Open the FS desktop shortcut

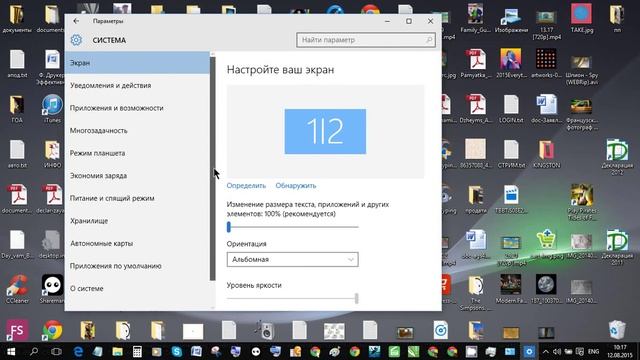[17, 330]
